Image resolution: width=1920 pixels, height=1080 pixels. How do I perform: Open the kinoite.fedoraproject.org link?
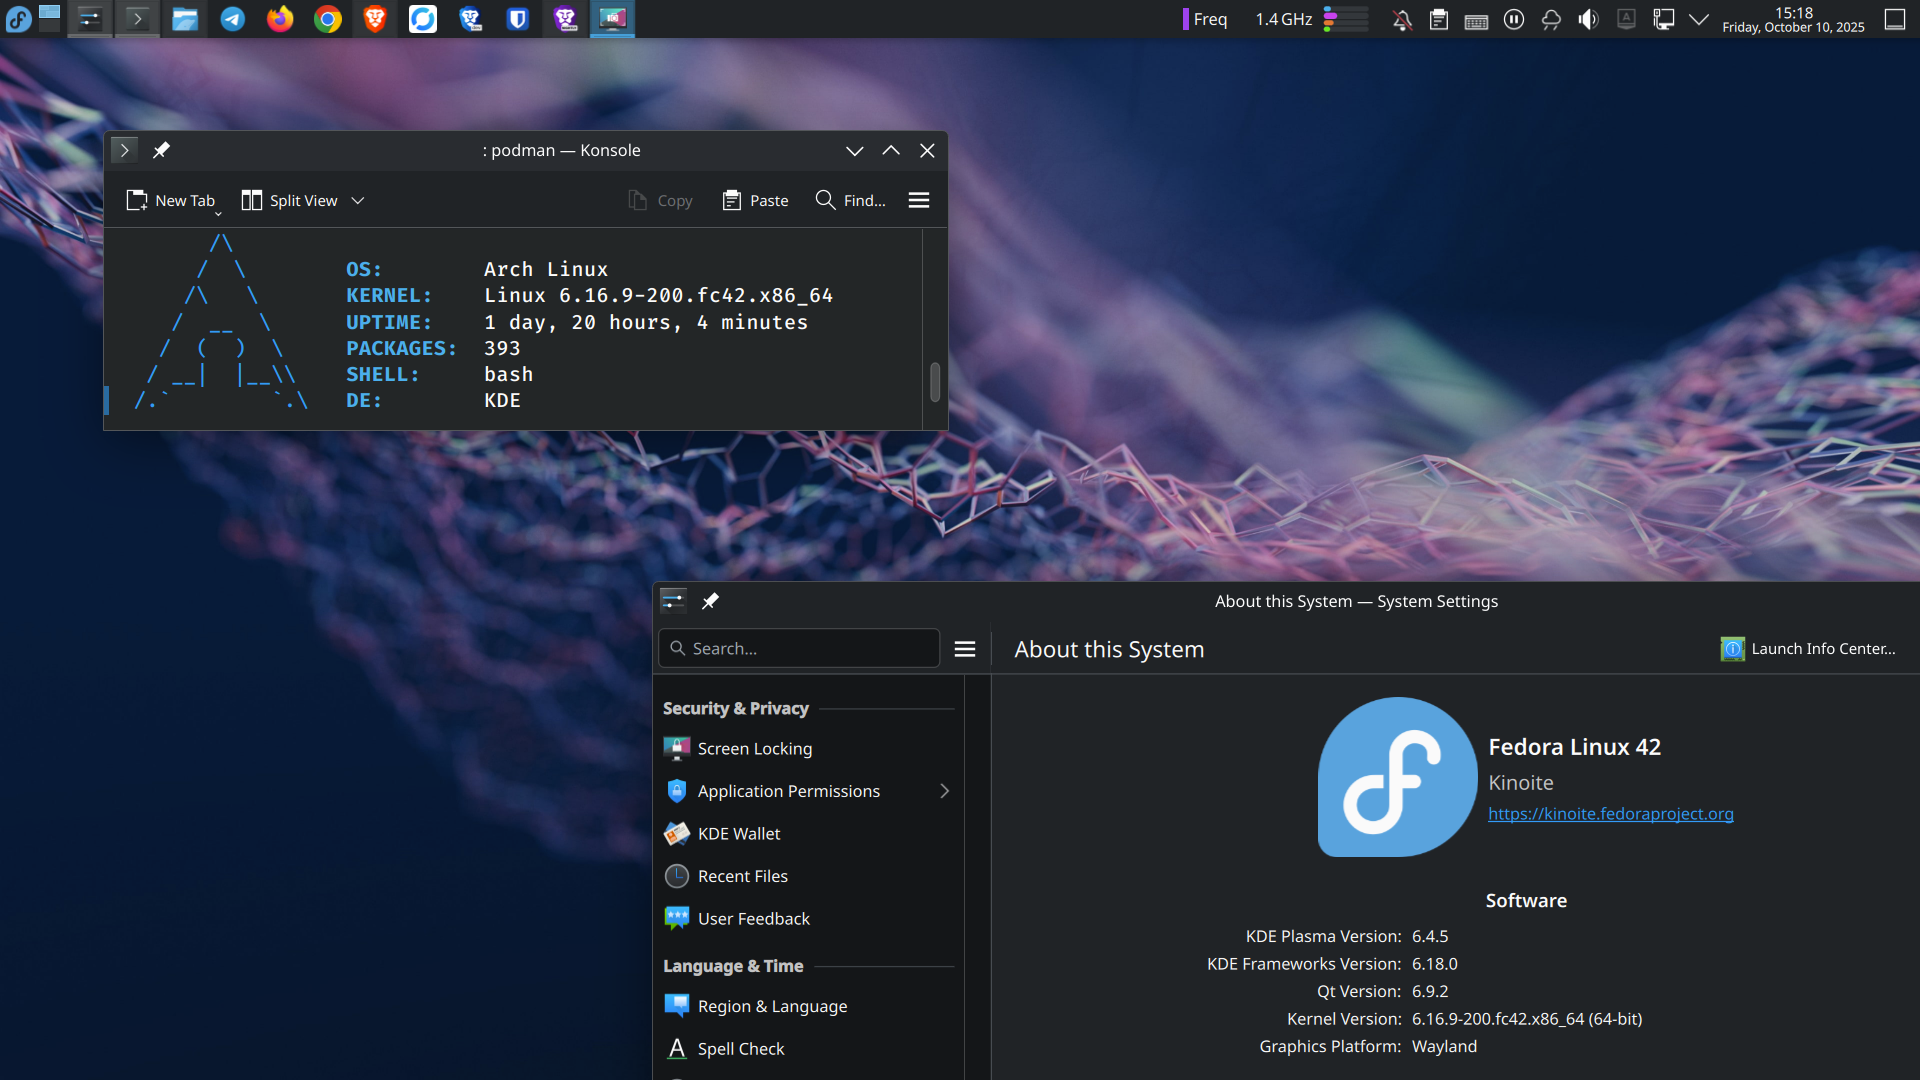(1610, 814)
